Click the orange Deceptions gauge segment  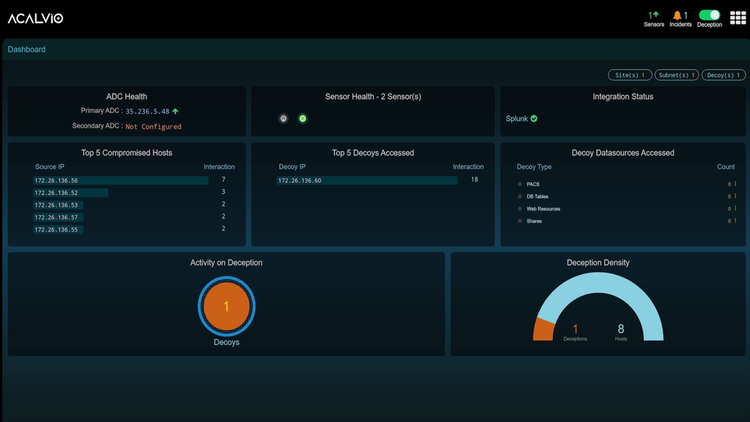[544, 330]
